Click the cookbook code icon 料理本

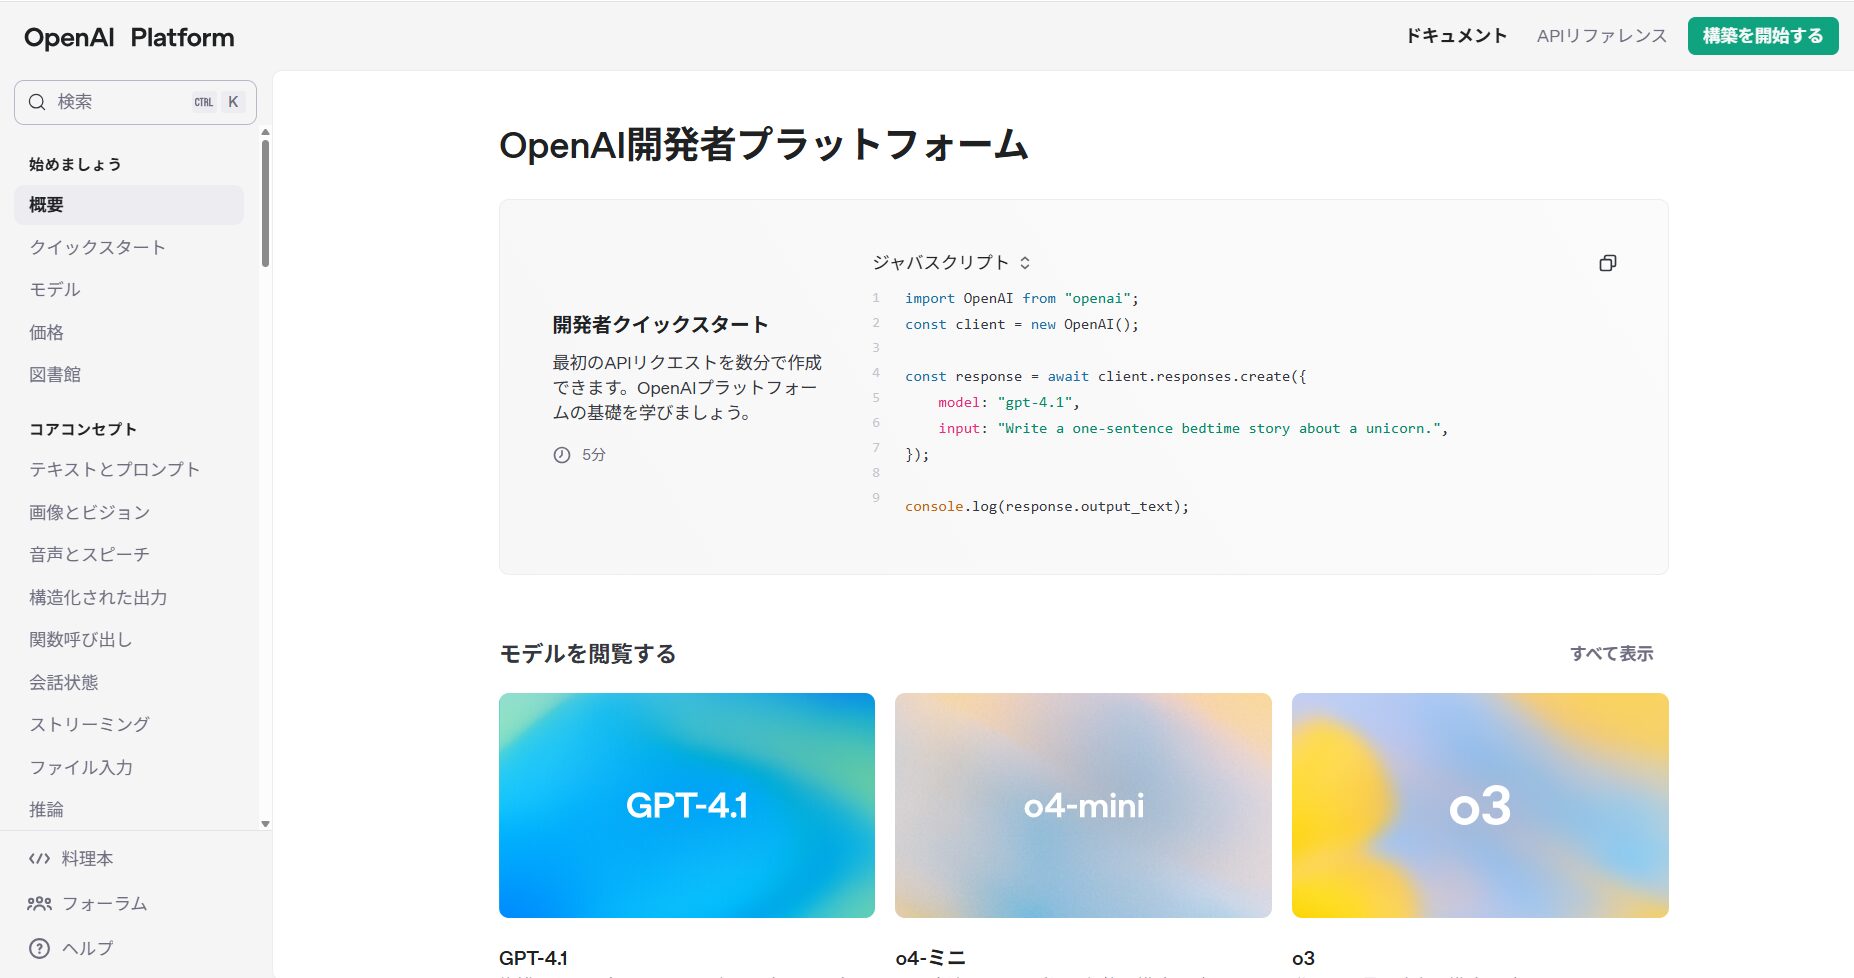39,859
